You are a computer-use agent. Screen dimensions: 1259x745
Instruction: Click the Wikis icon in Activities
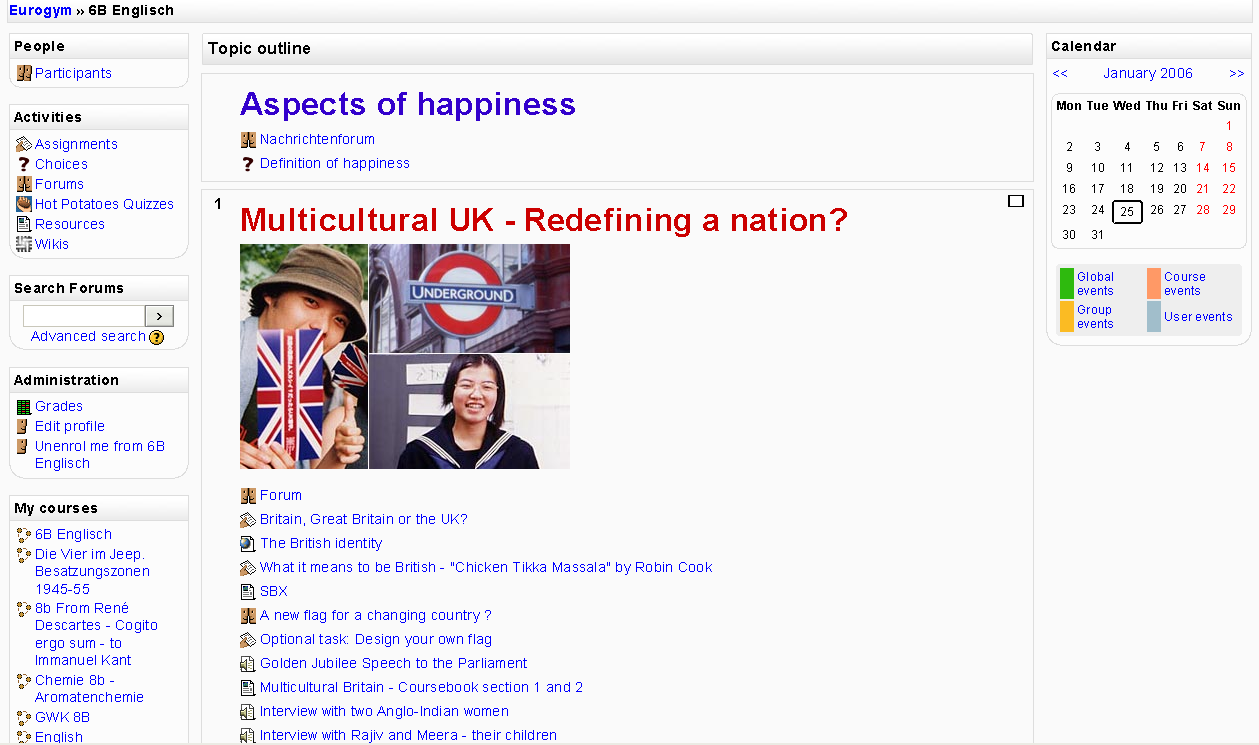coord(24,244)
